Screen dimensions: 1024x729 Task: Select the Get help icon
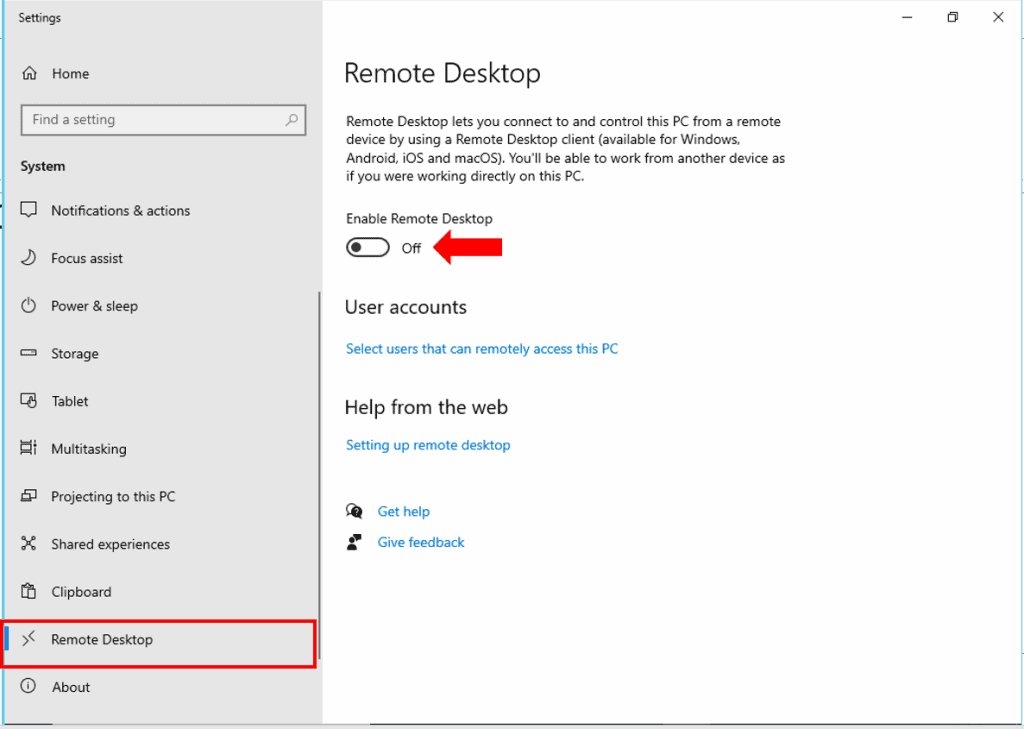pos(355,511)
